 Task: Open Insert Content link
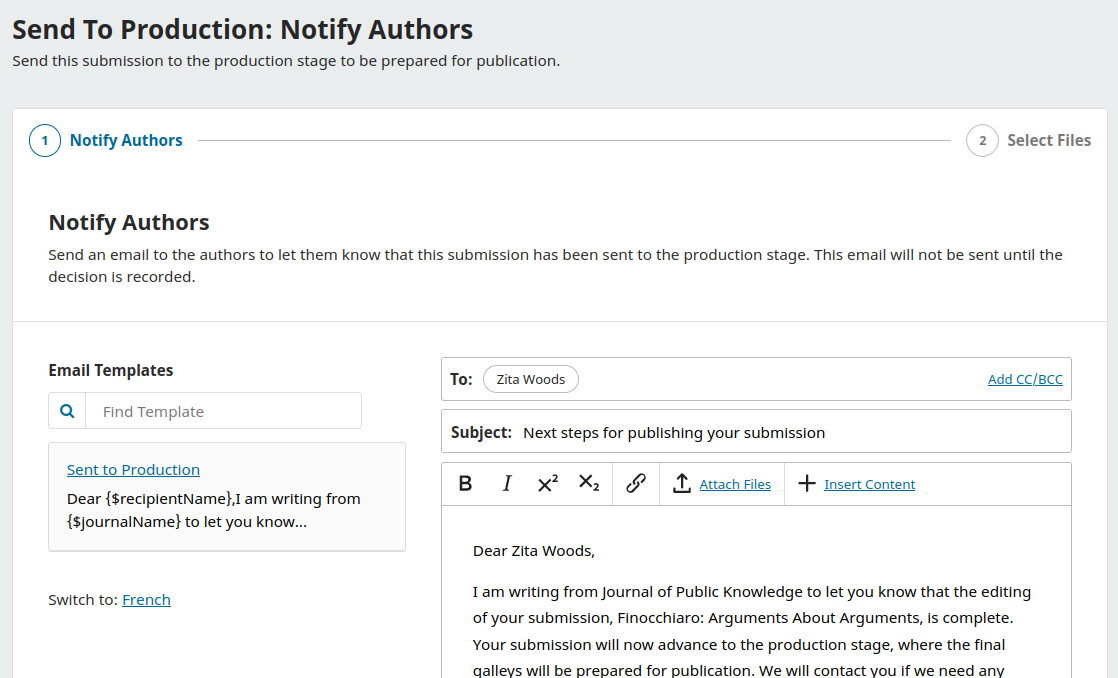pos(869,484)
